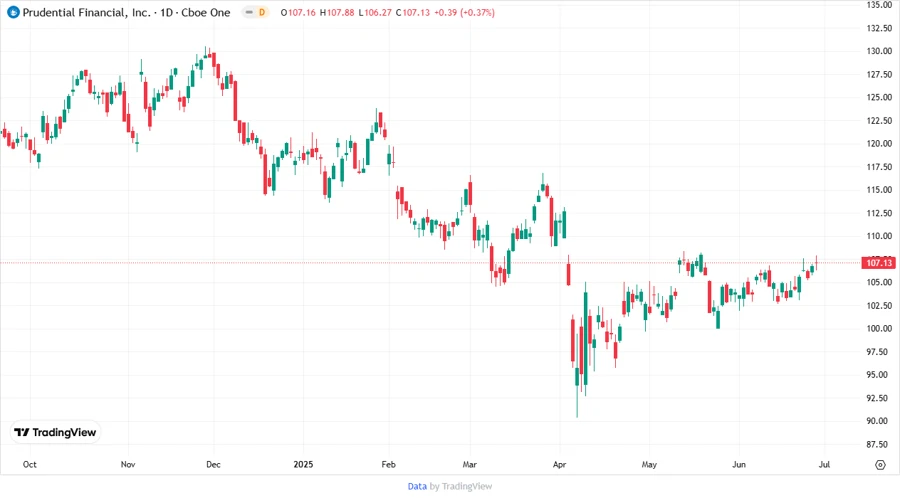Image resolution: width=900 pixels, height=498 pixels.
Task: Click the Jul label on time axis
Action: [824, 465]
